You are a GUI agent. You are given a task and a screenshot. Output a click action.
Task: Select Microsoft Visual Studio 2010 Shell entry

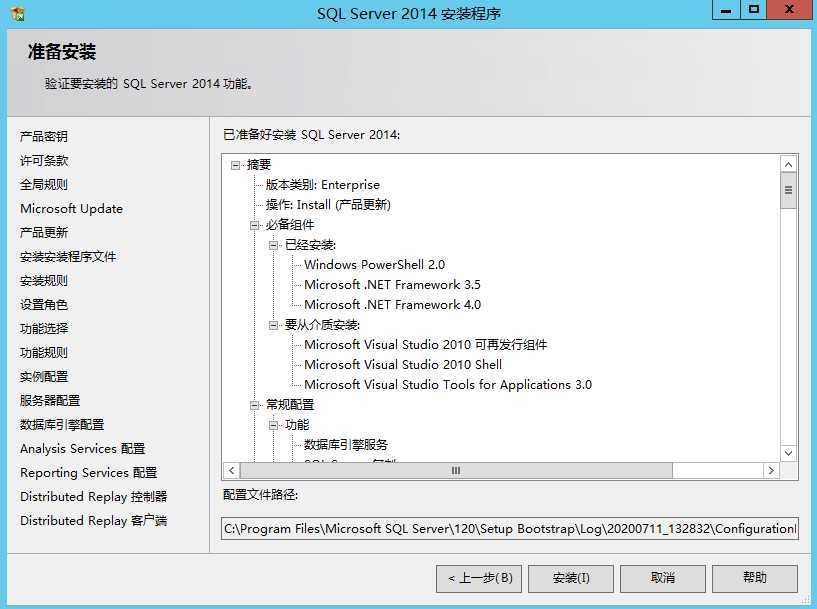point(403,365)
